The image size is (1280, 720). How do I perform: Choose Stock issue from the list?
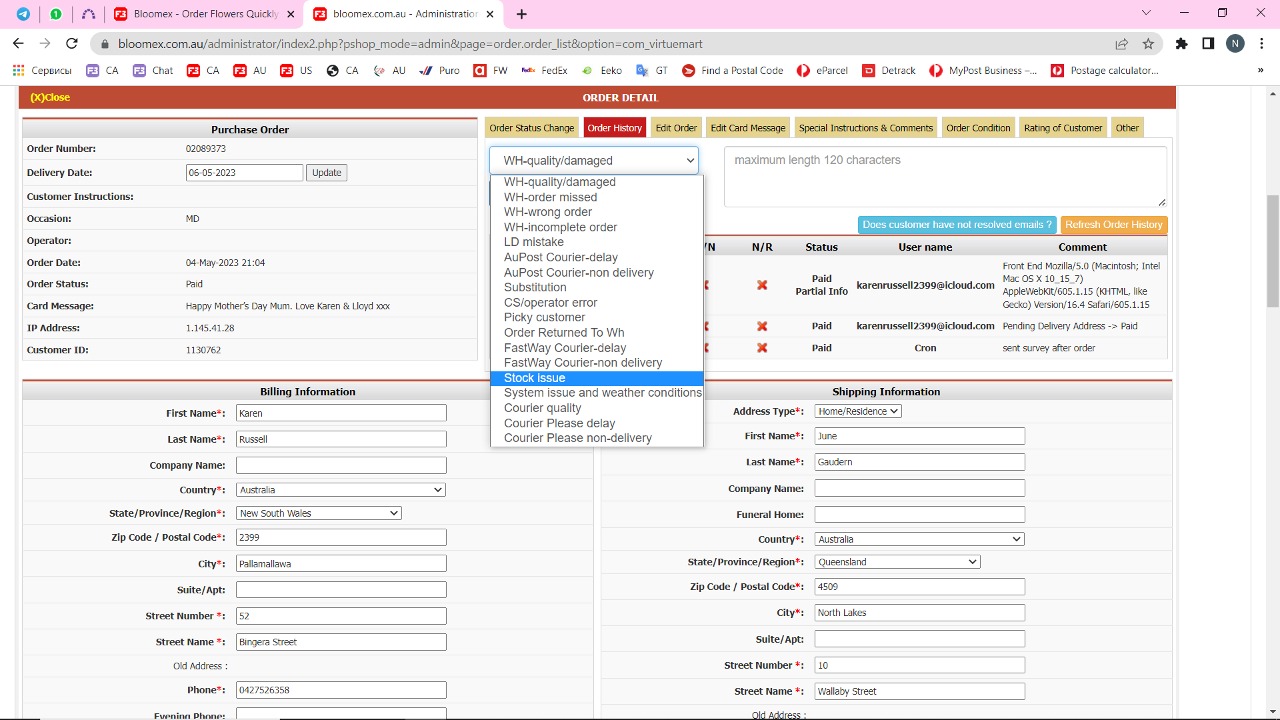tap(597, 378)
